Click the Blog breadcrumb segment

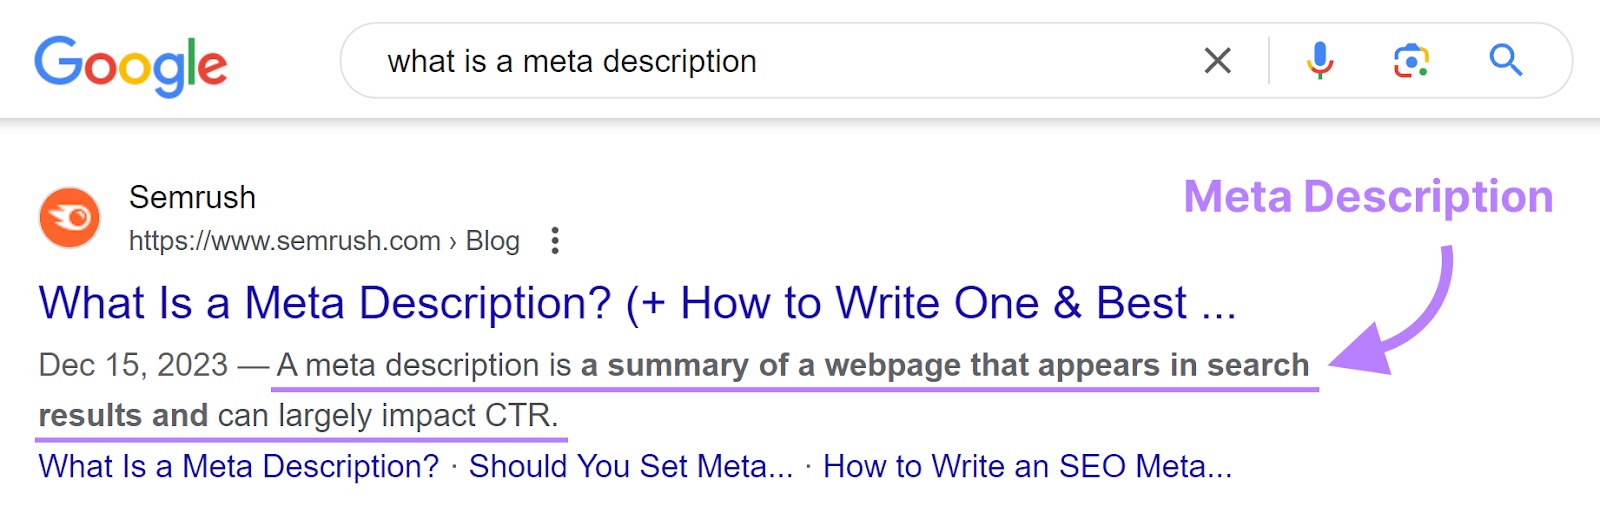tap(492, 241)
